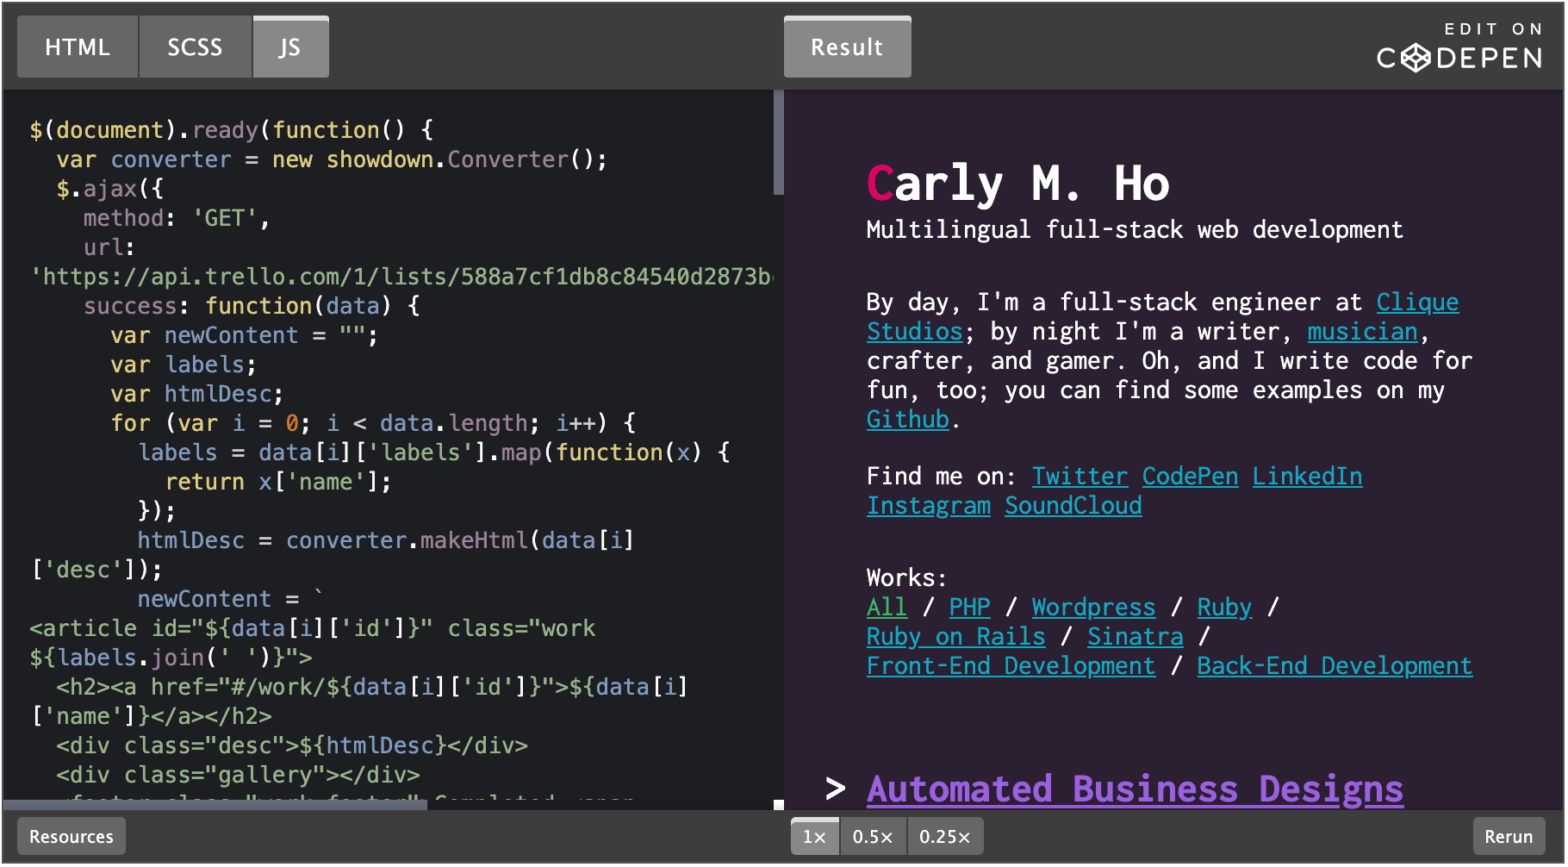Toggle the Result tab
This screenshot has height=867, width=1568.
[847, 47]
